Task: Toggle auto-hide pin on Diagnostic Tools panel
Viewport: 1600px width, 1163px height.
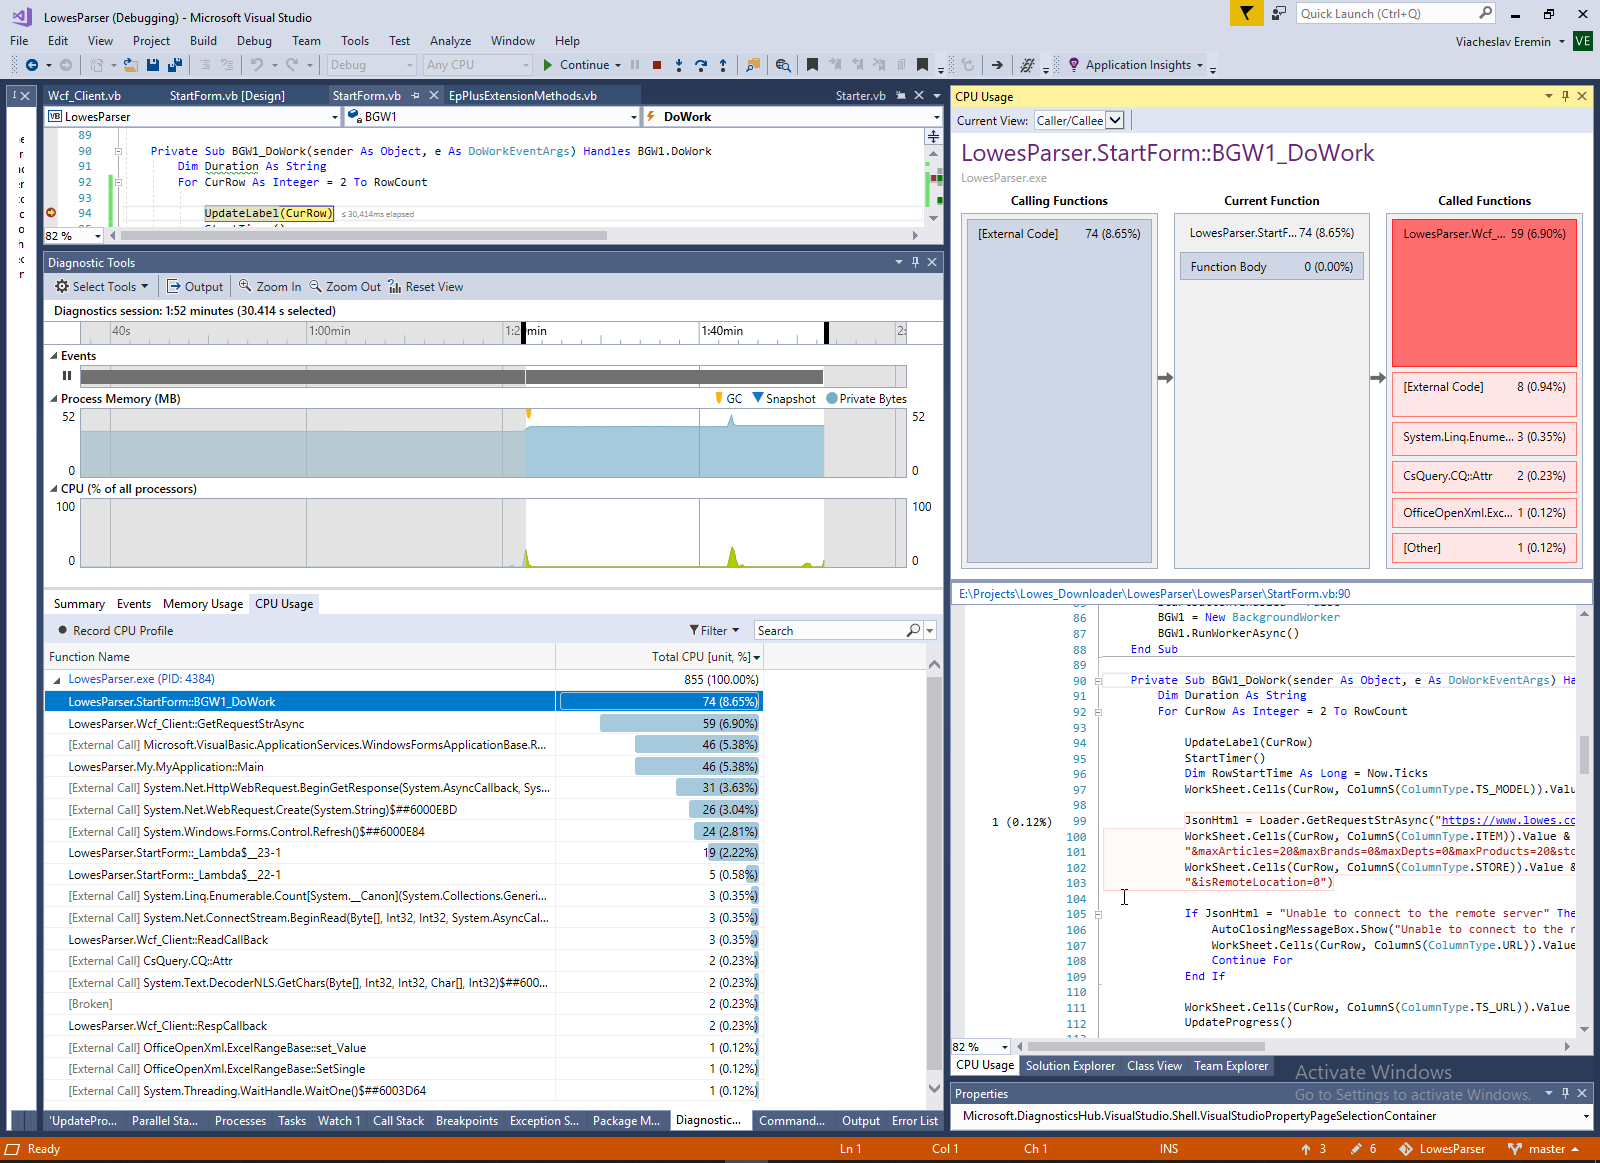Action: tap(915, 262)
